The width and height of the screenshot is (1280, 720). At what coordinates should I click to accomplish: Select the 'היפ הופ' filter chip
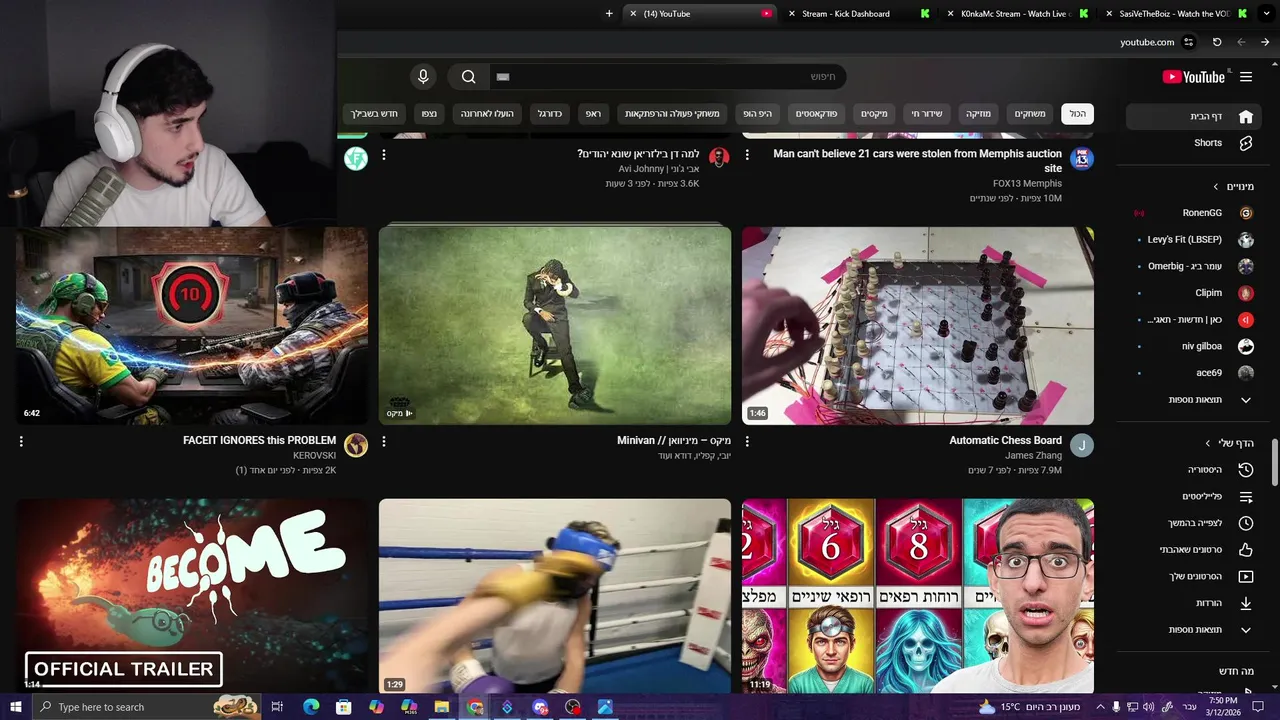758,114
